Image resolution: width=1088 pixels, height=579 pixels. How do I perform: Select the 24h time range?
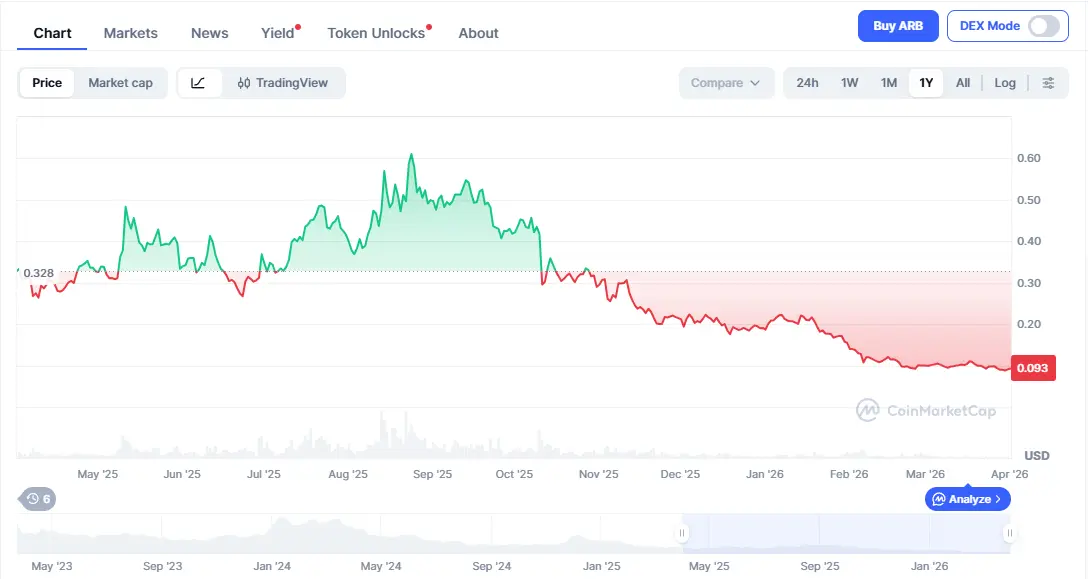[807, 83]
